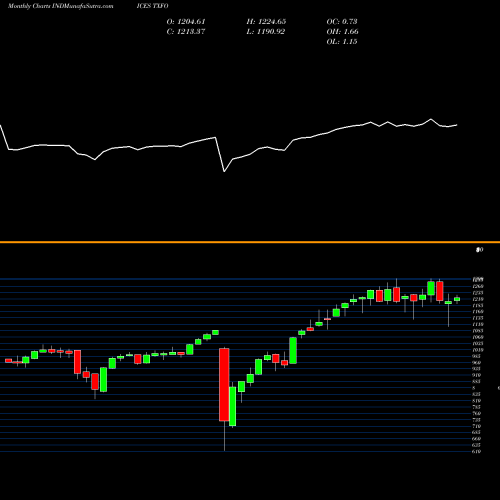
Task: Click the 610 price axis label
Action: pyautogui.click(x=477, y=451)
